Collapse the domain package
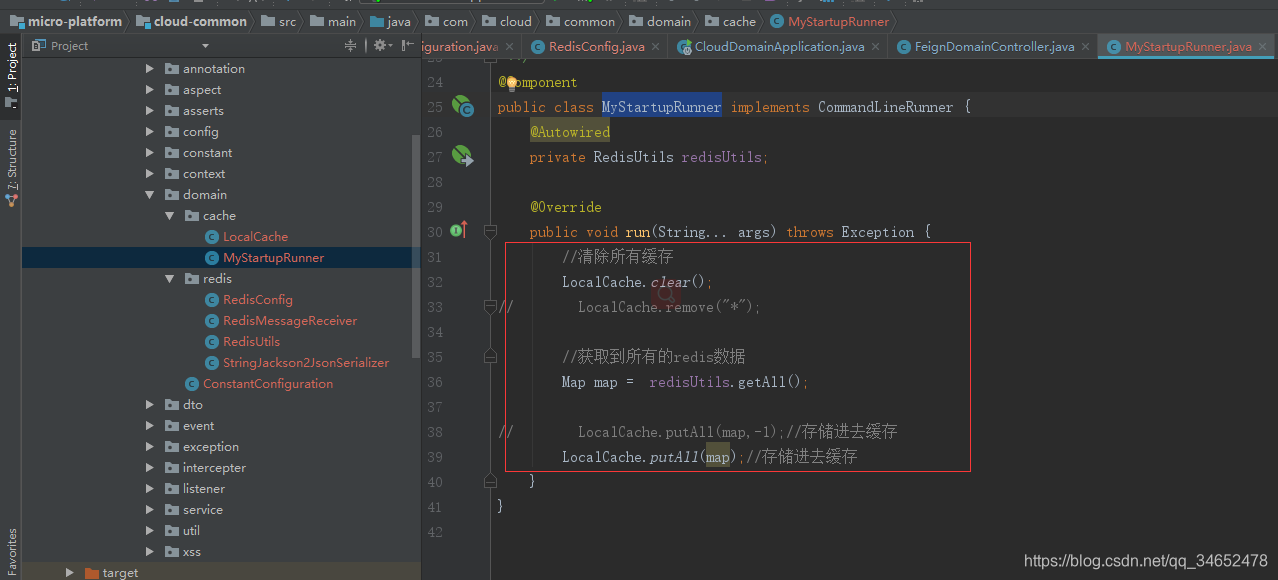Image resolution: width=1278 pixels, height=580 pixels. 150,195
